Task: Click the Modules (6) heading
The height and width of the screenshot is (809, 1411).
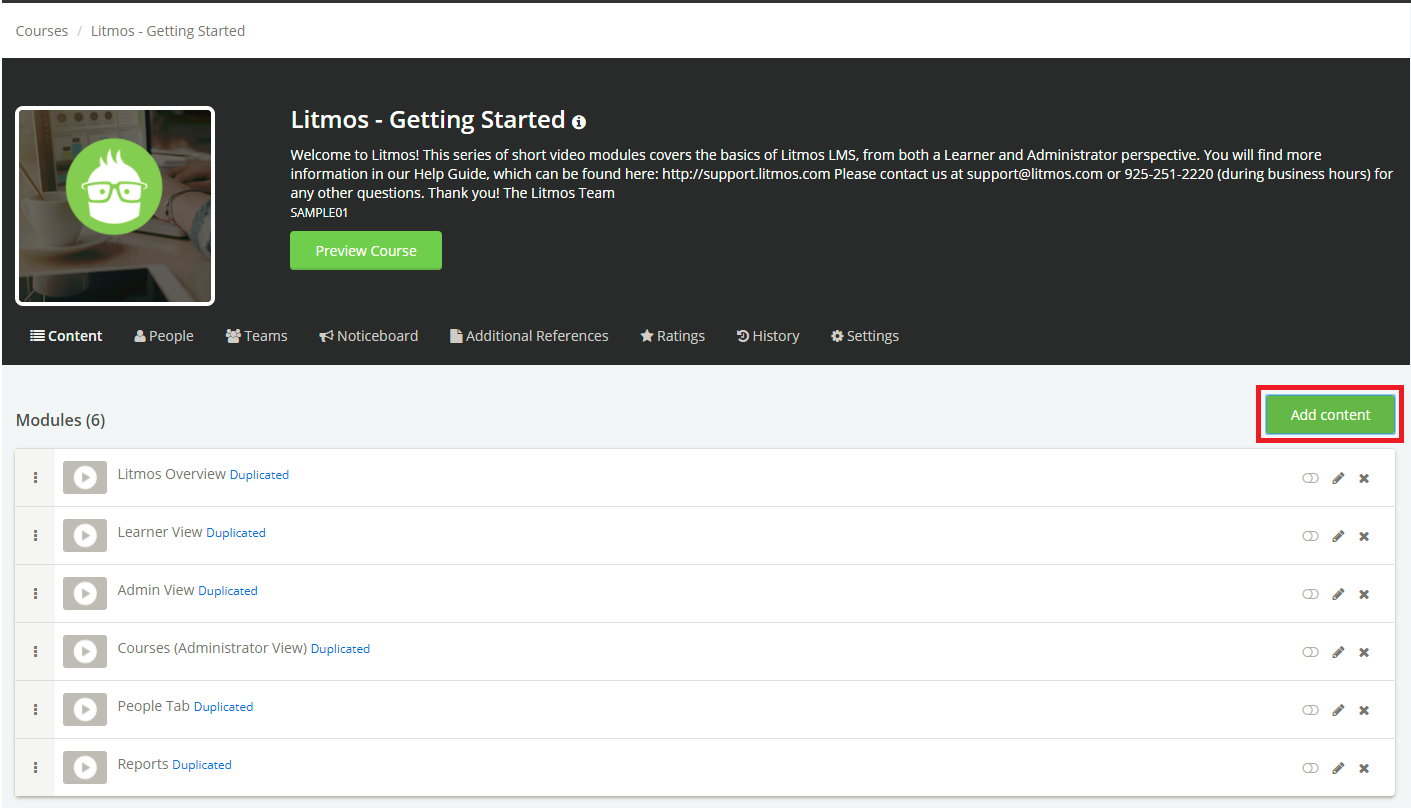Action: (61, 420)
